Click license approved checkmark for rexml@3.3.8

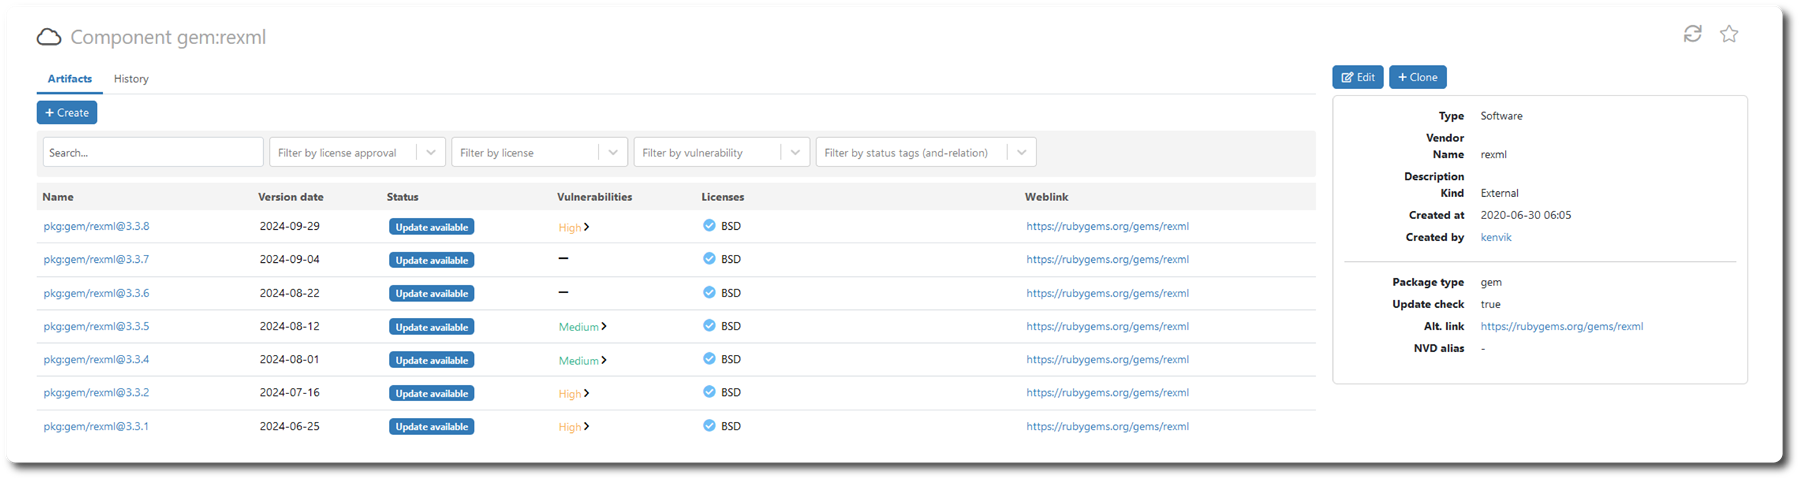click(709, 226)
